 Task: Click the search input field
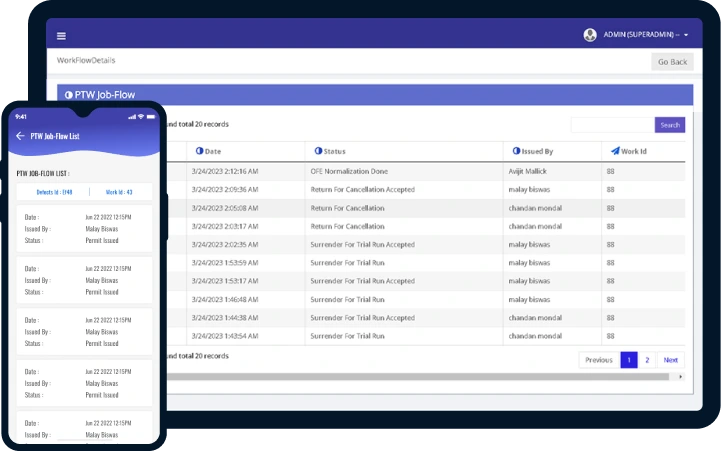612,125
